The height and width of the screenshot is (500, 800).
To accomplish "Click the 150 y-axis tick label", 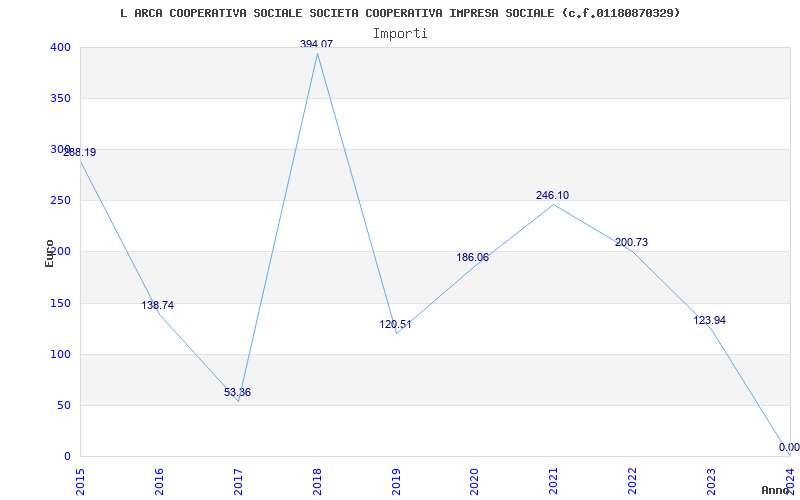I will (60, 304).
